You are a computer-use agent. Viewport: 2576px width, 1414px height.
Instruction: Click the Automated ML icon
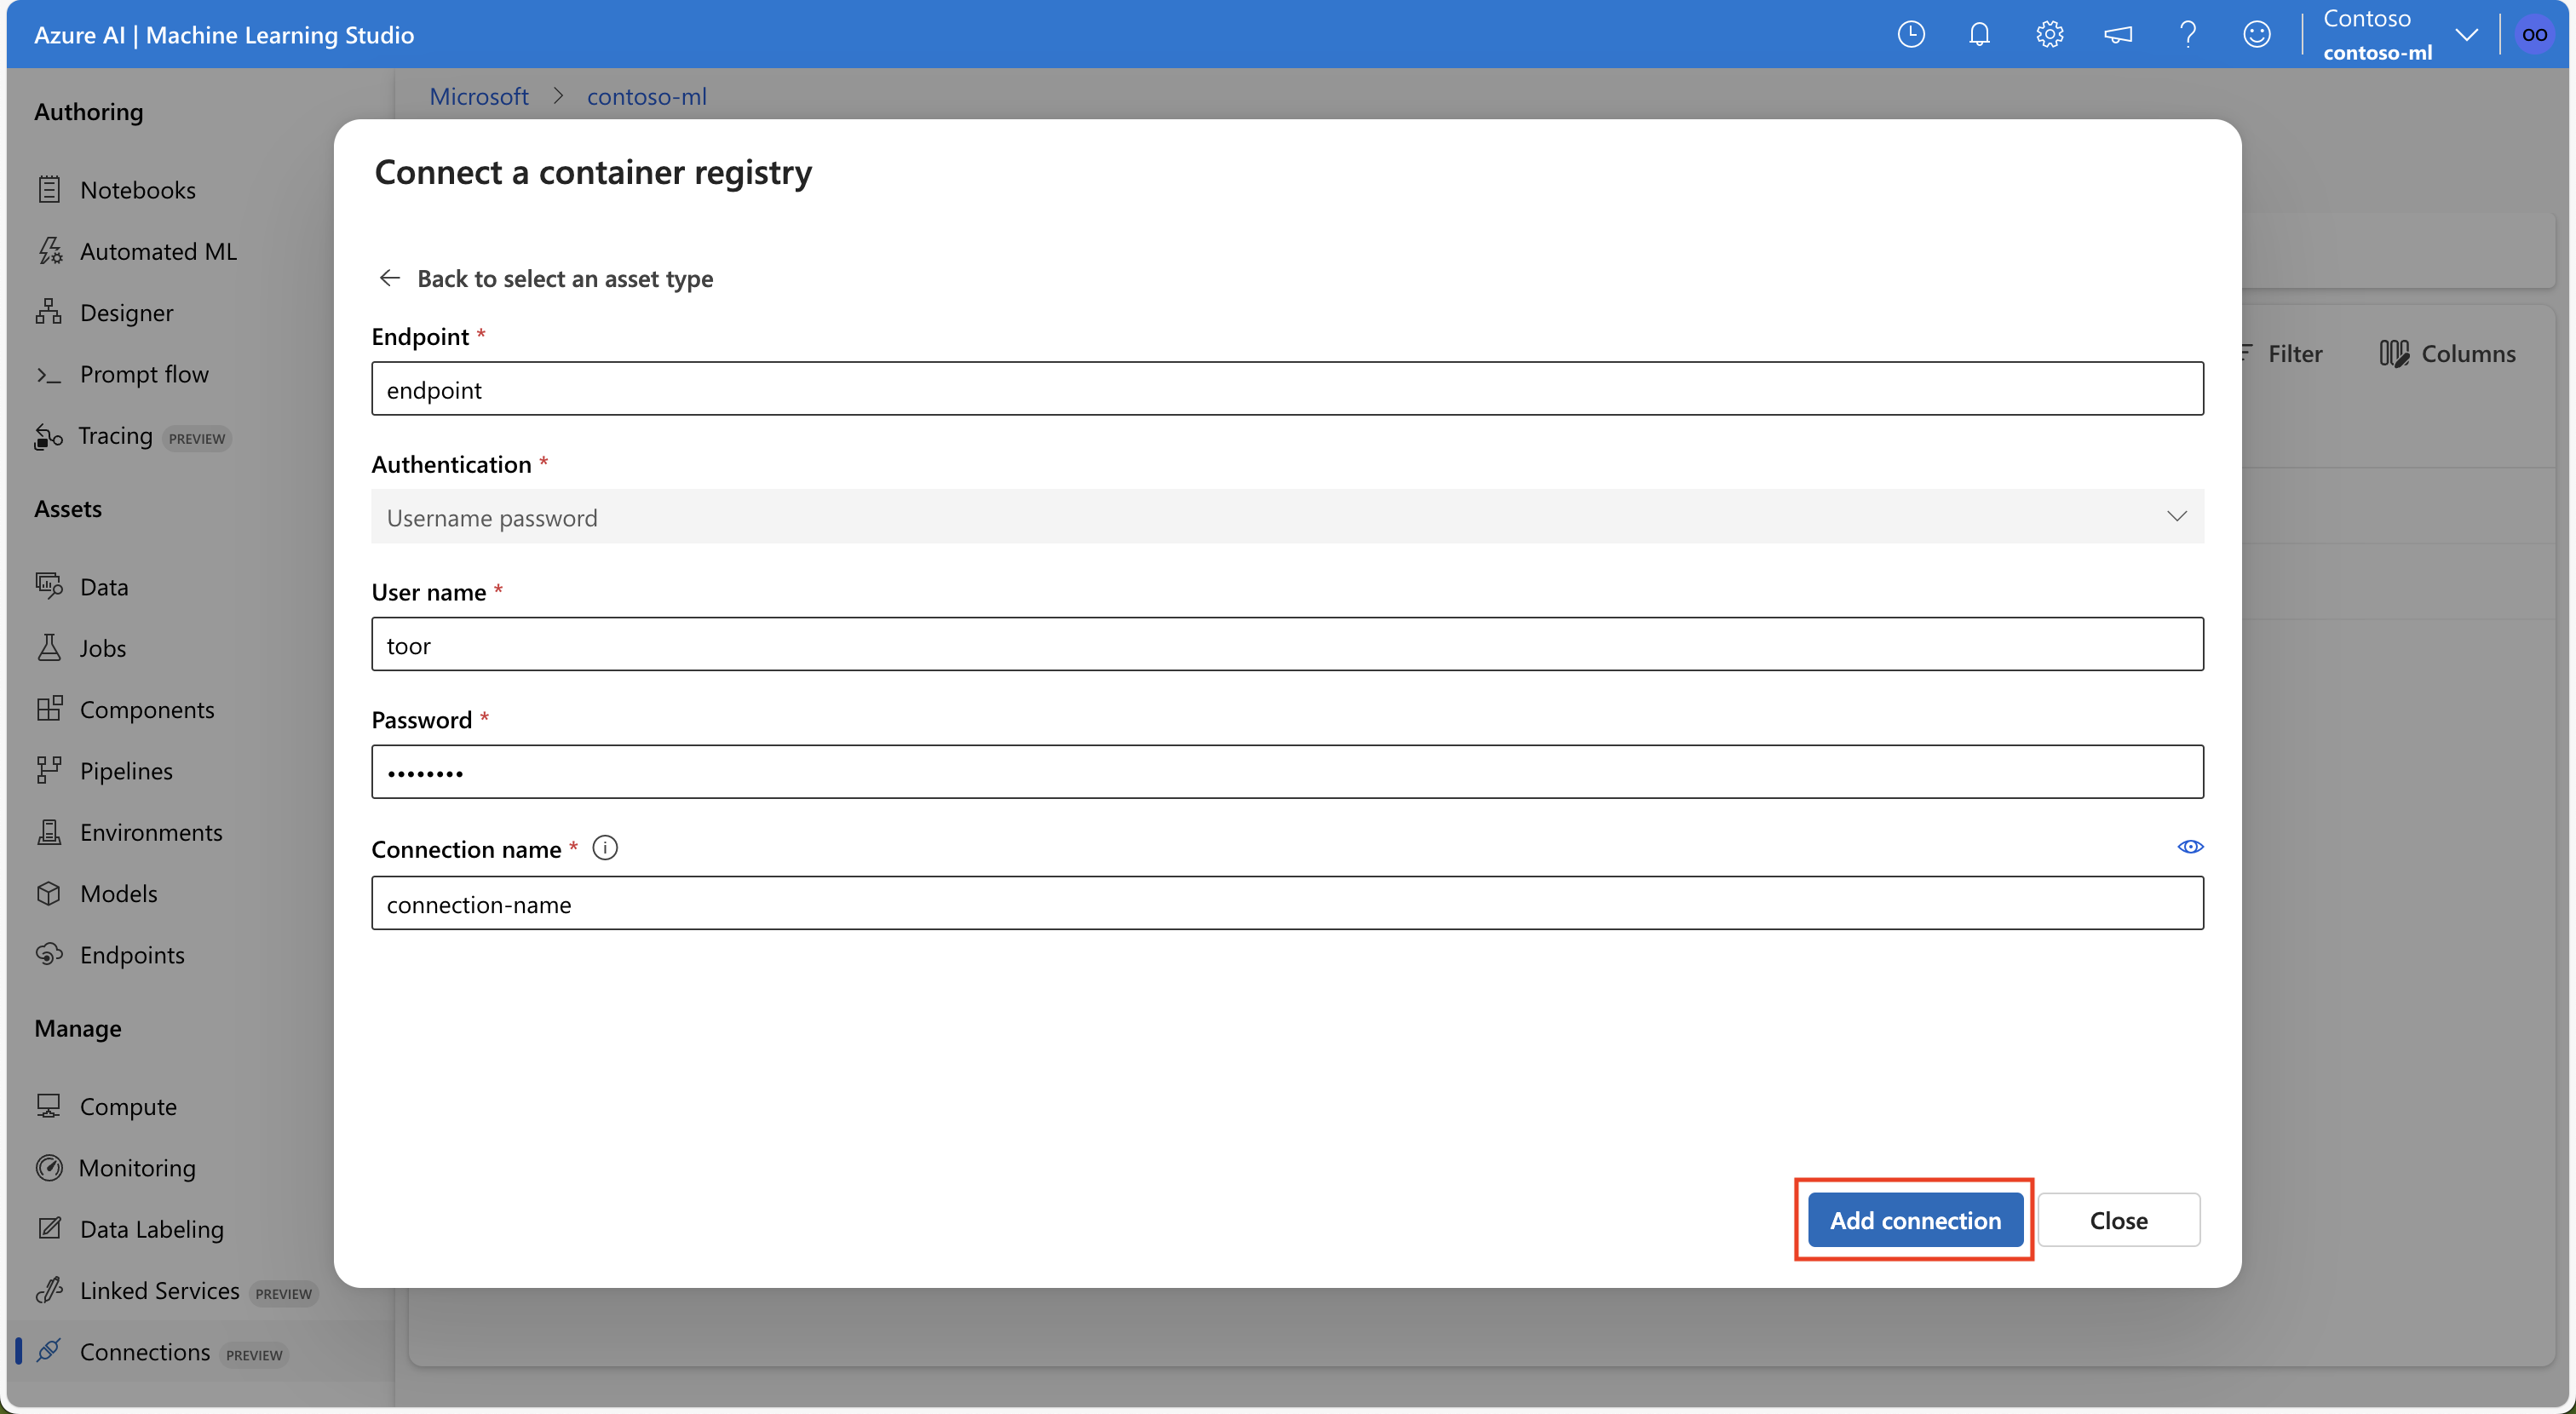(x=50, y=249)
